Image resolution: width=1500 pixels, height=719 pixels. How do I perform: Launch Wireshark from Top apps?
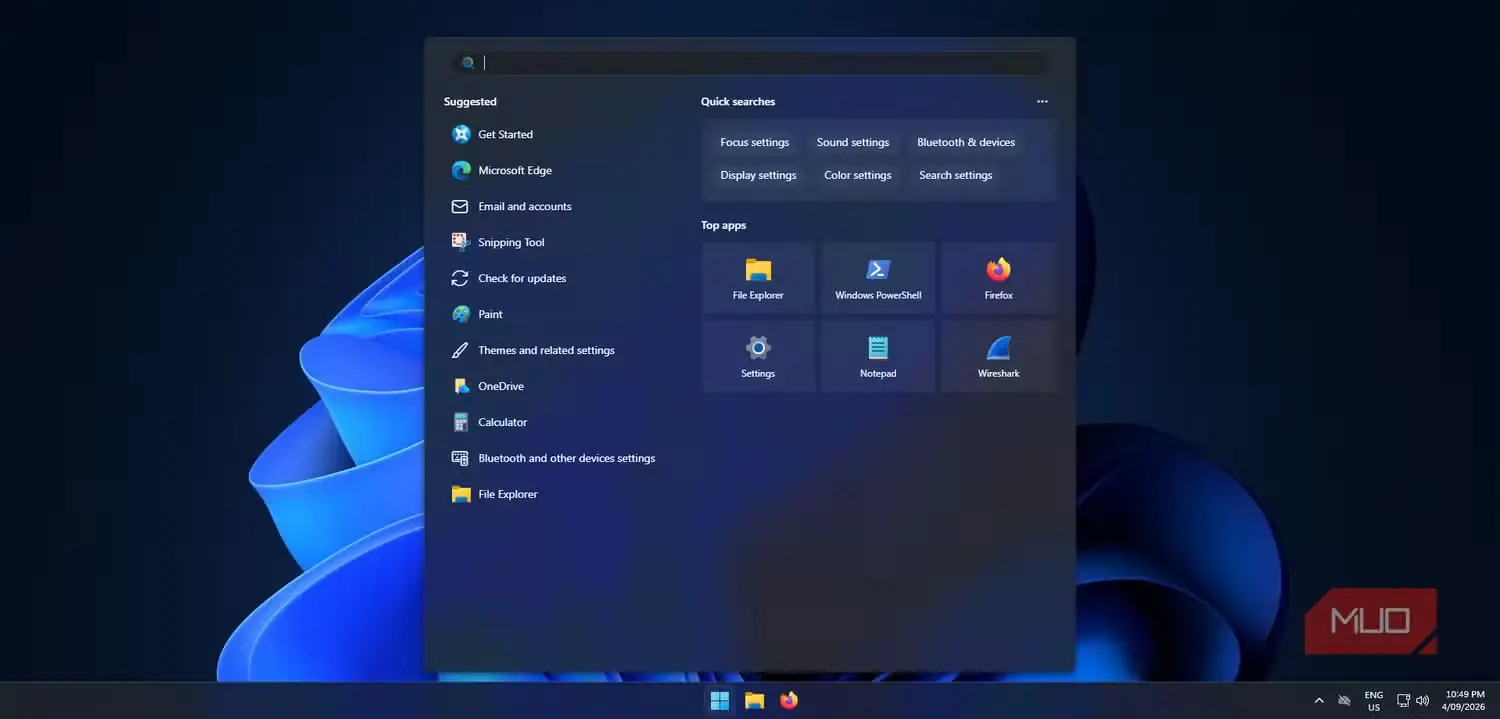coord(998,356)
